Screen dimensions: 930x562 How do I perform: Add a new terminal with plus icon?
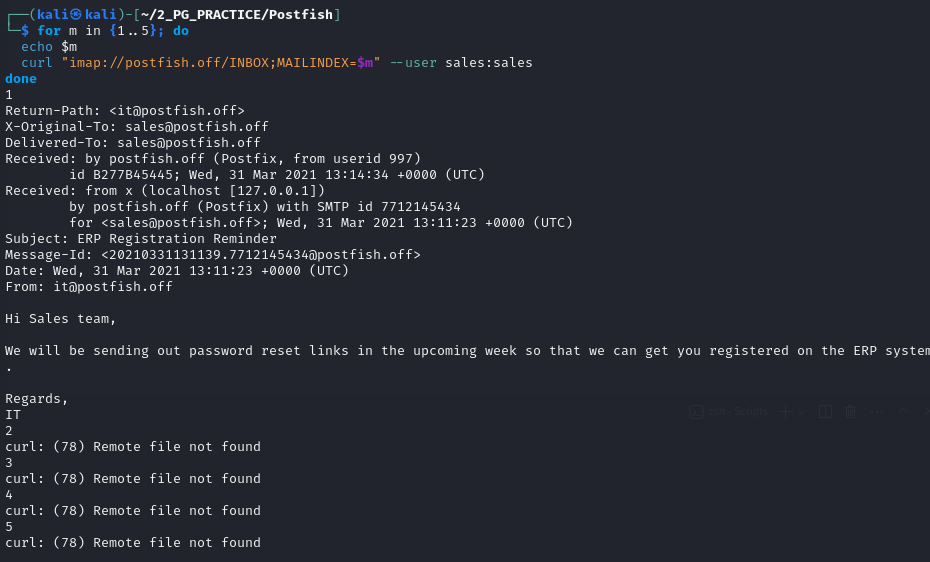click(785, 411)
